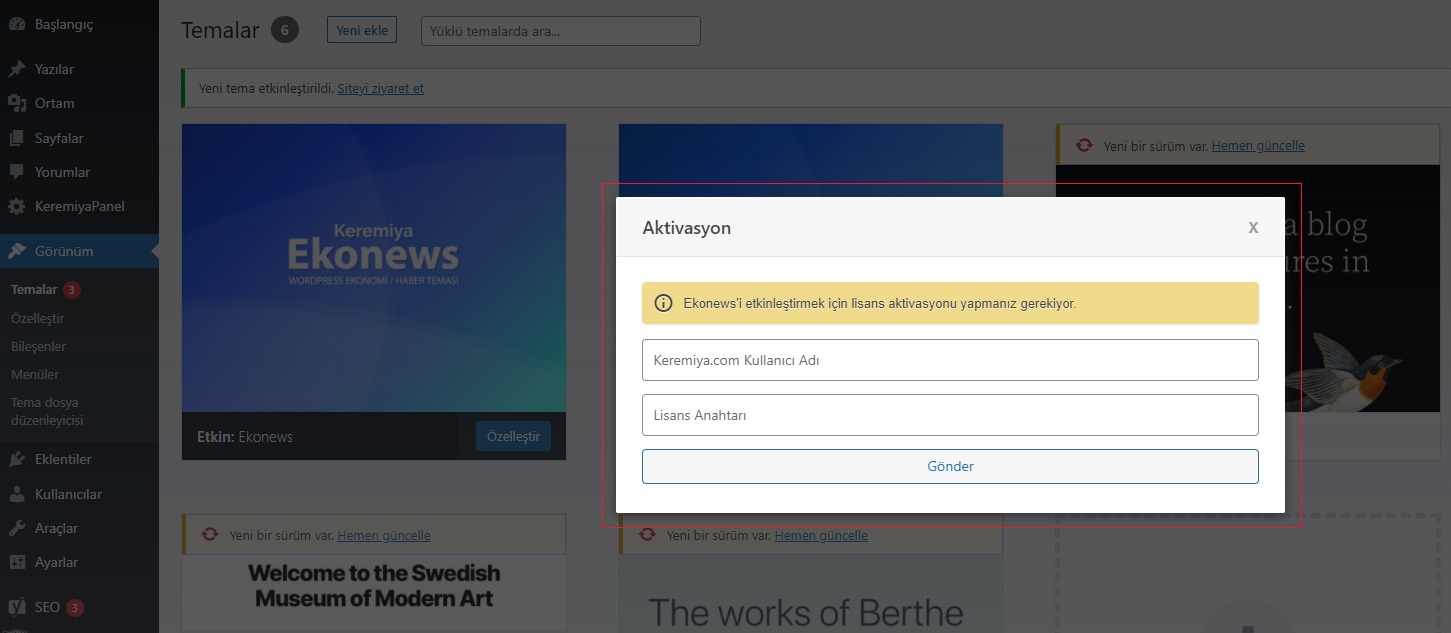Select the Görünüm menu item

tap(79, 251)
